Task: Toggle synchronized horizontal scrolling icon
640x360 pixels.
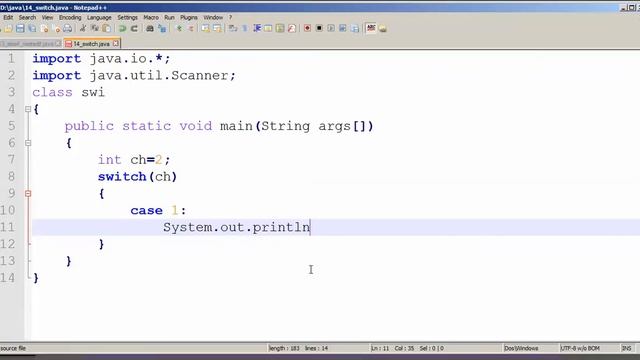Action: [x=217, y=28]
